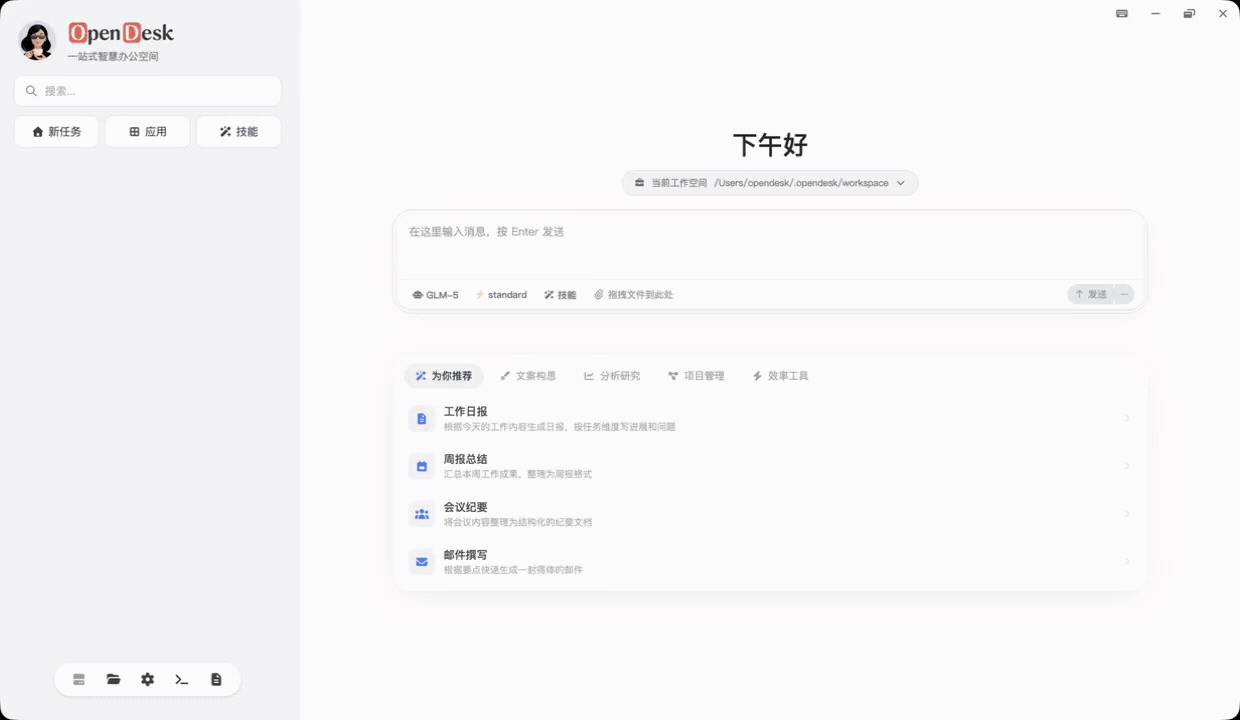Click the workspace path /Users/opendesk/.opendesk/workspace
The image size is (1240, 720).
801,183
